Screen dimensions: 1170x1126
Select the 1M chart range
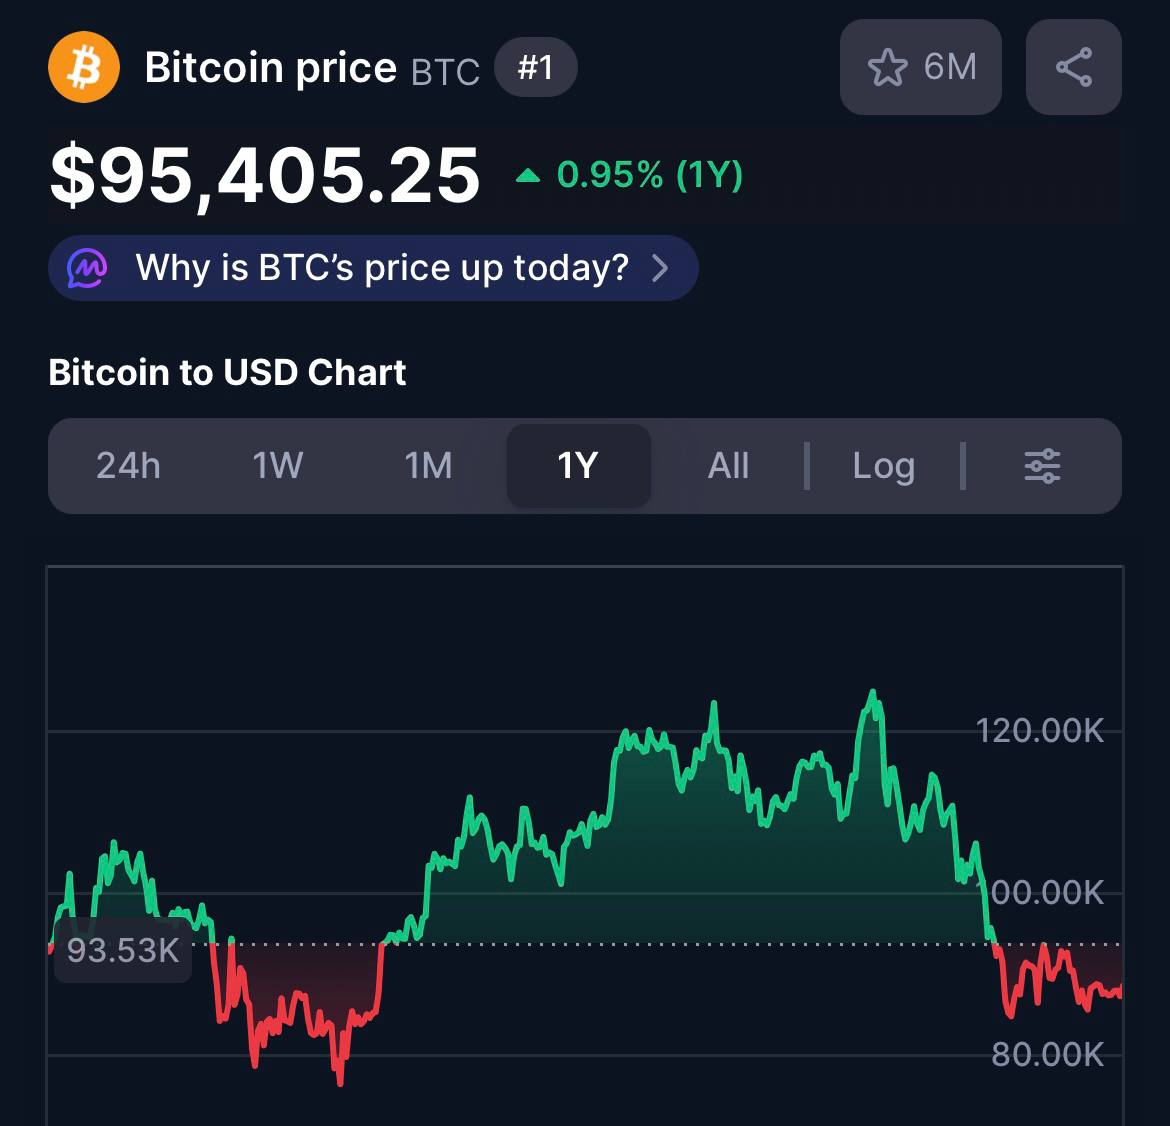428,466
